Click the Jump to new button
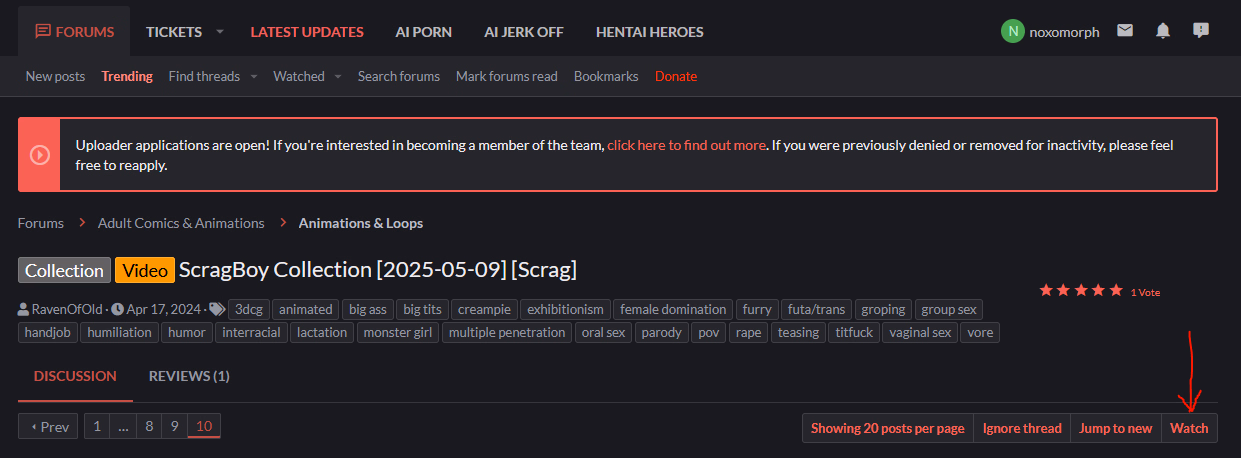1241x458 pixels. coord(1116,428)
